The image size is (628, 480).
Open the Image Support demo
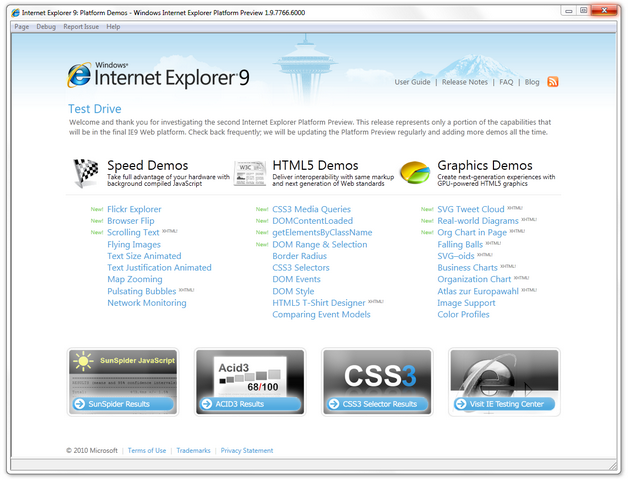click(466, 303)
